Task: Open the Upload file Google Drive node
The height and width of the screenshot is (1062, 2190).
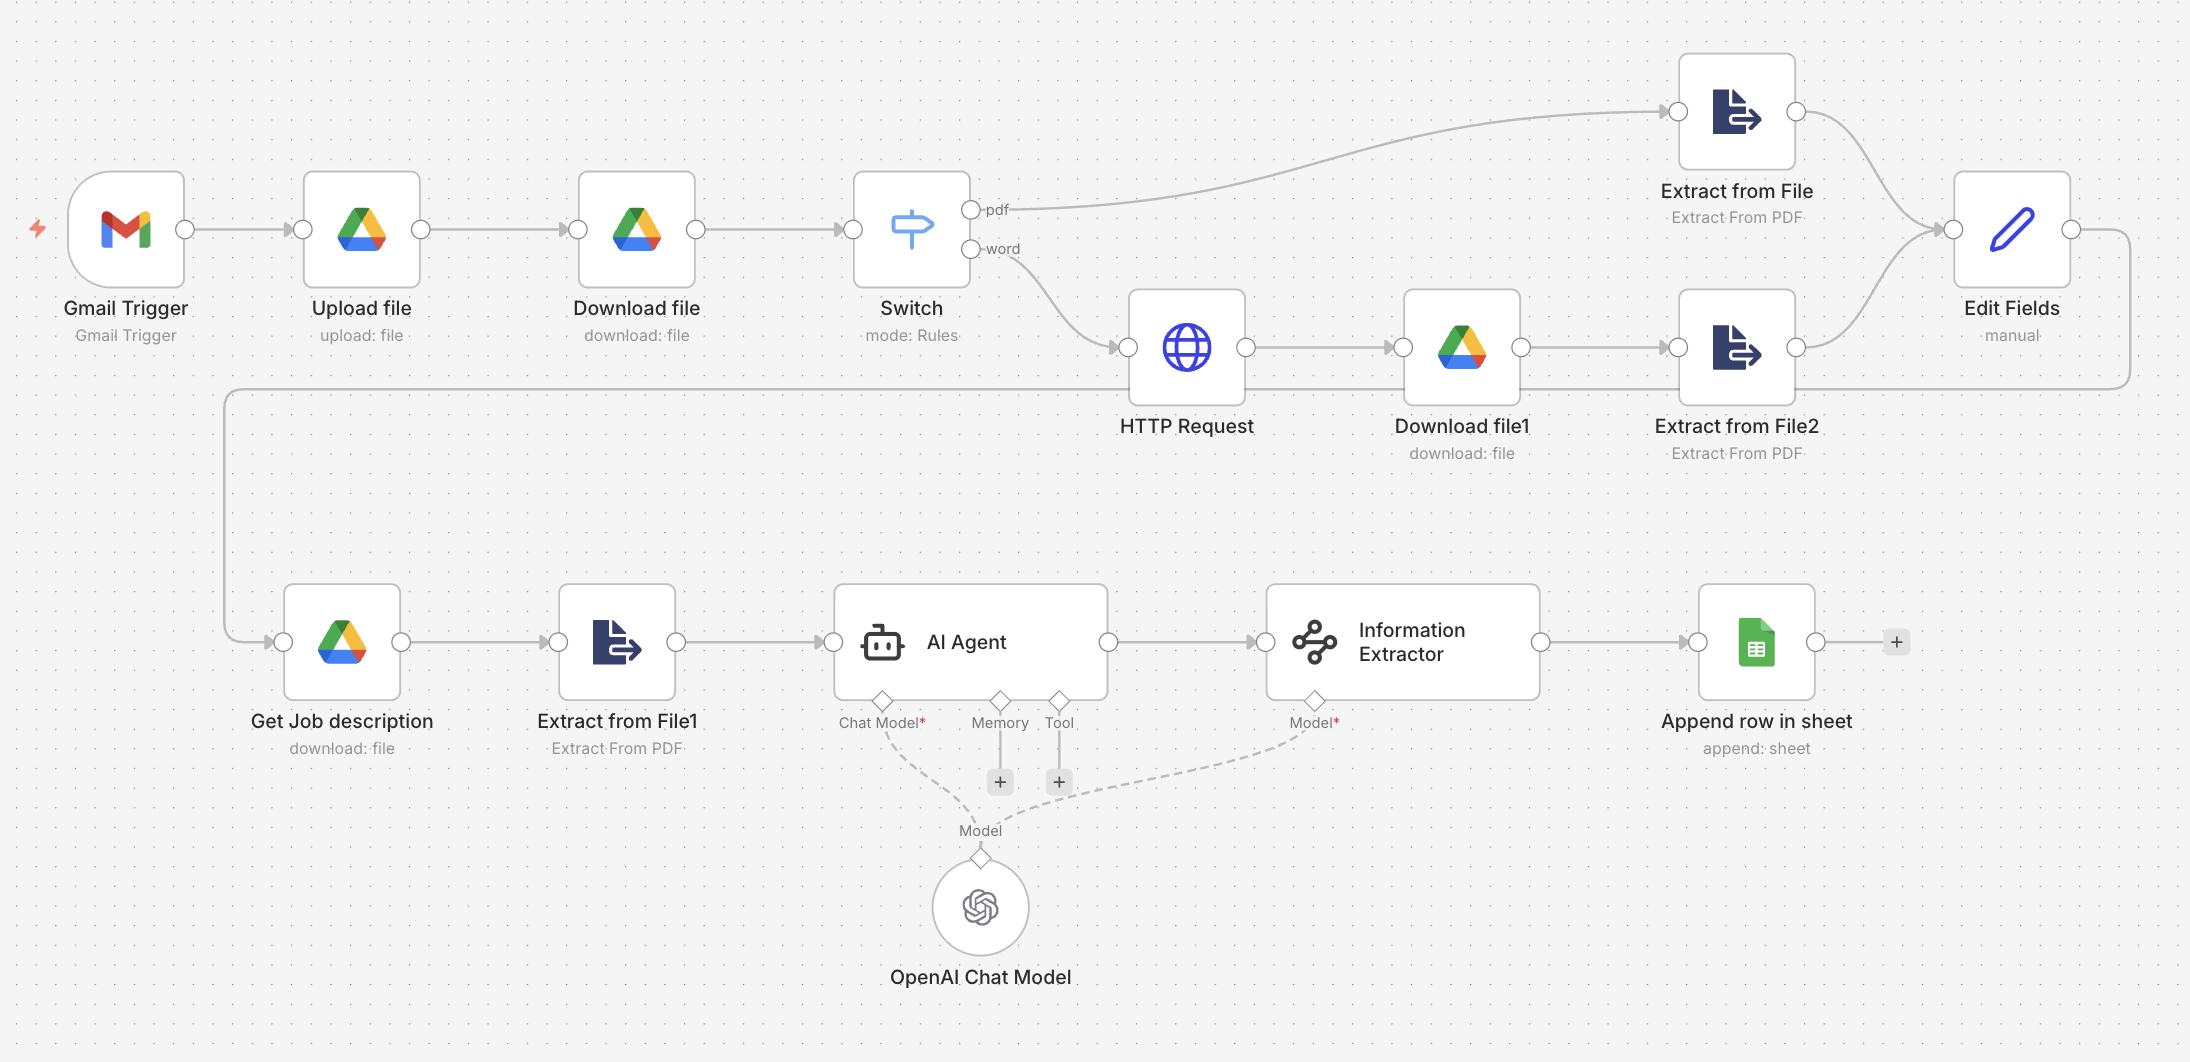Action: (362, 230)
